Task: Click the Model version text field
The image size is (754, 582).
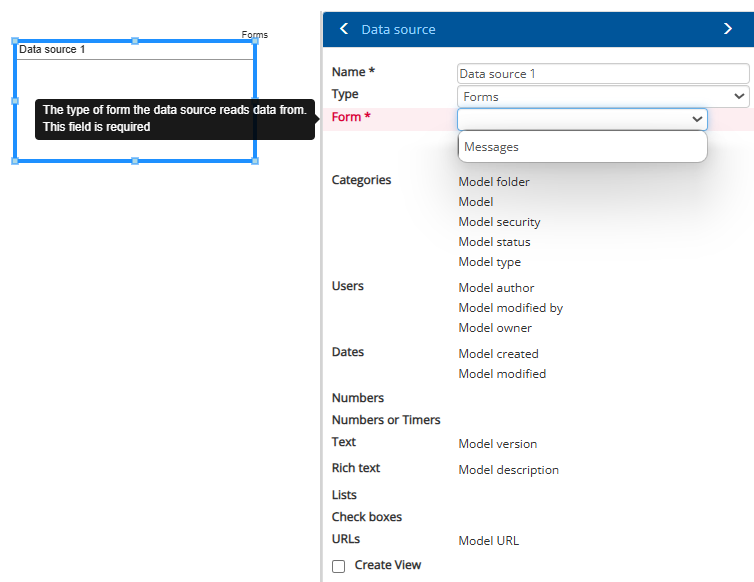Action: coord(497,444)
